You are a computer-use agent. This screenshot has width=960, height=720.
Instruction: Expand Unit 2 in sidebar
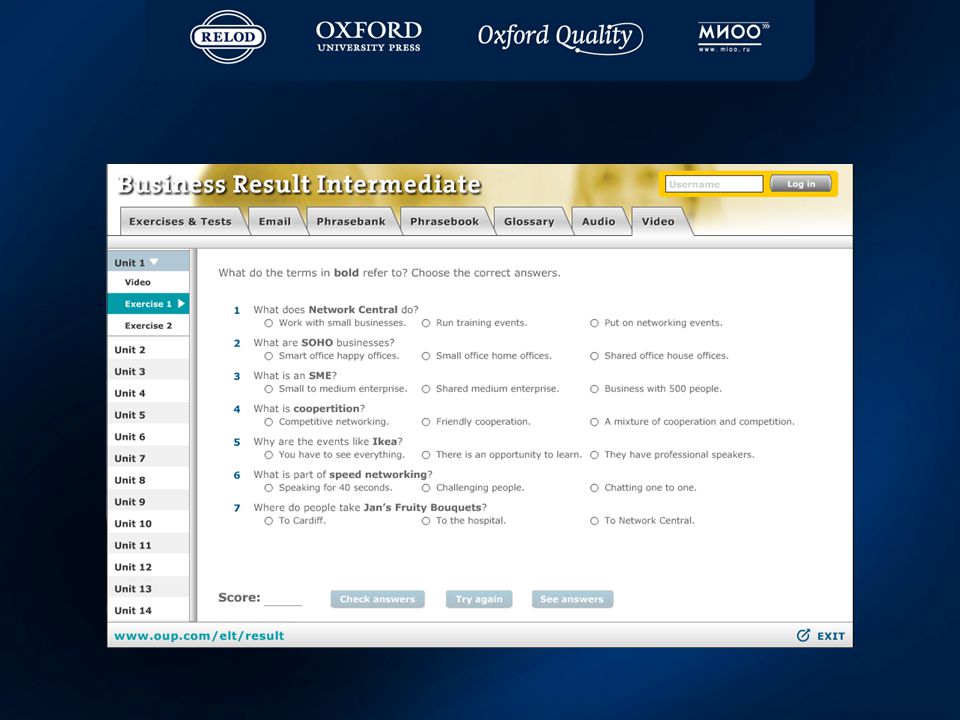click(x=148, y=350)
